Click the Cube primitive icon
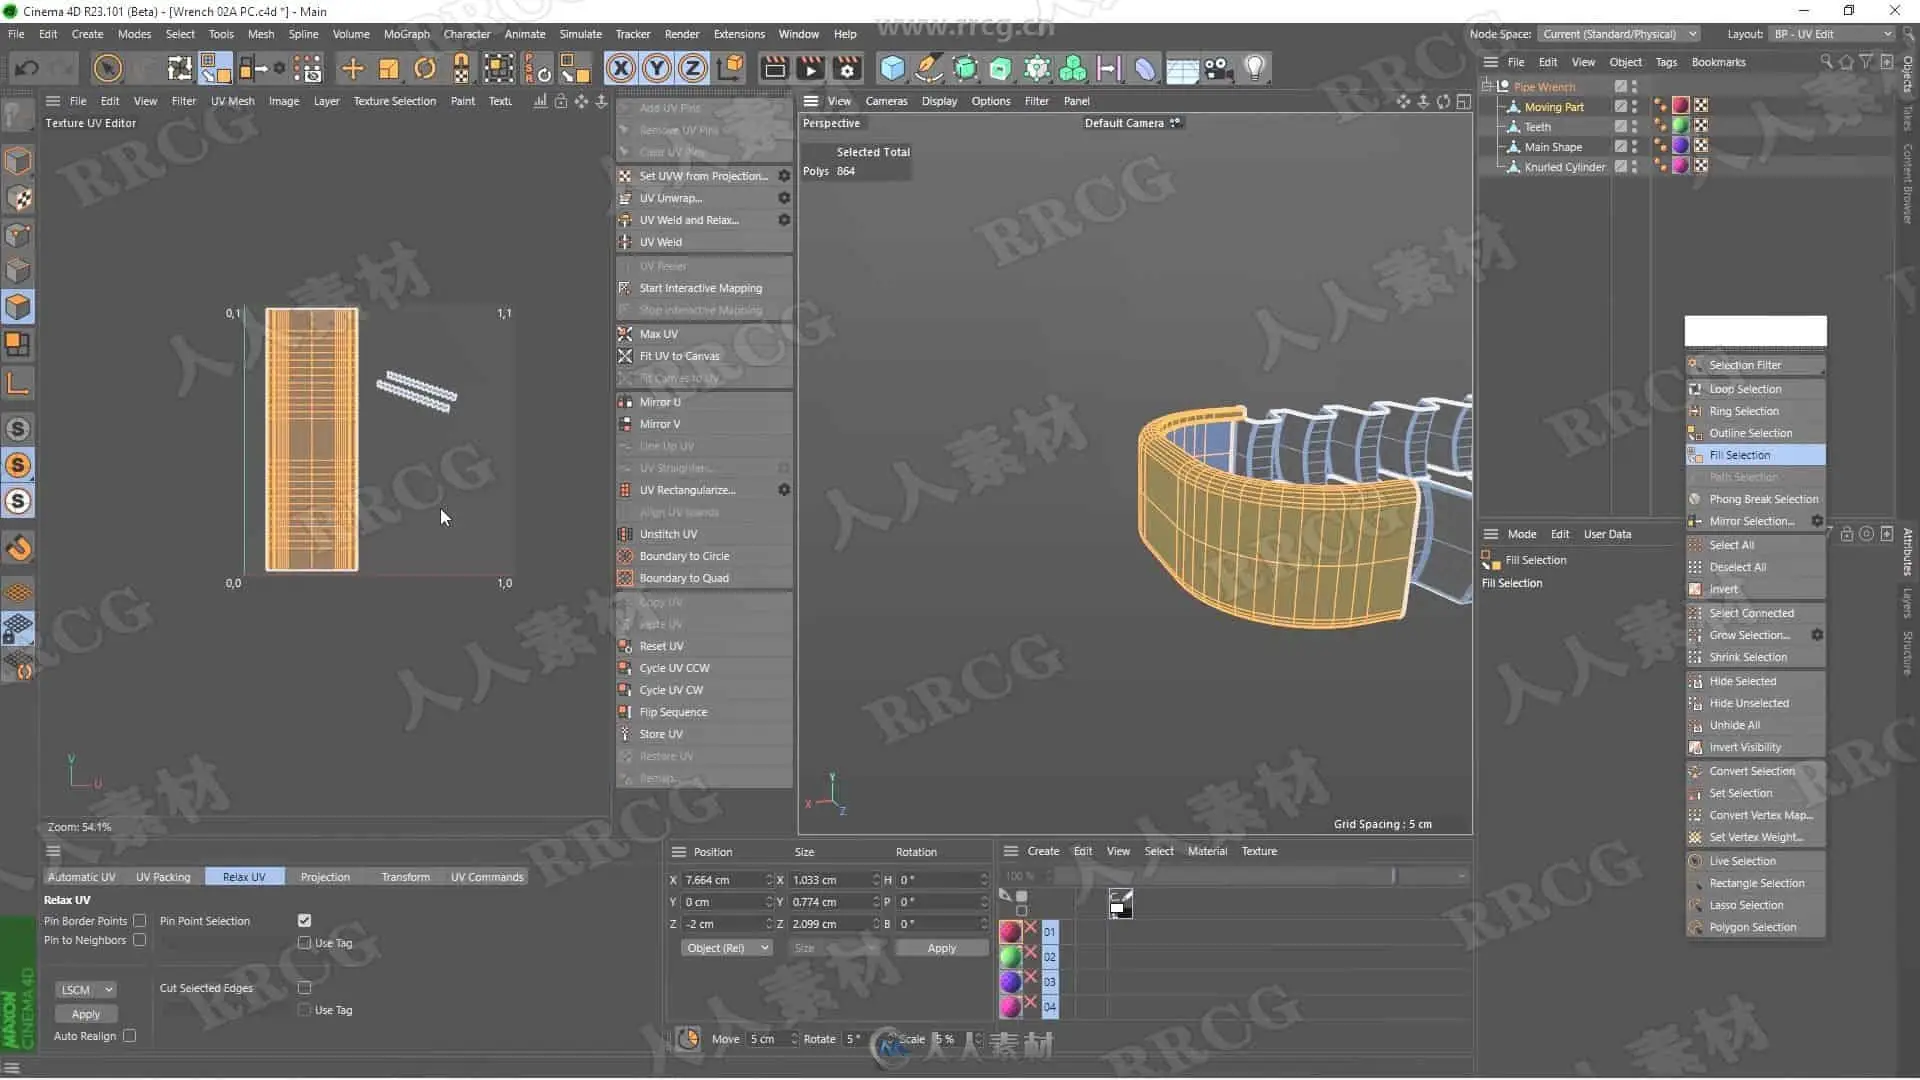The image size is (1920, 1080). tap(892, 68)
